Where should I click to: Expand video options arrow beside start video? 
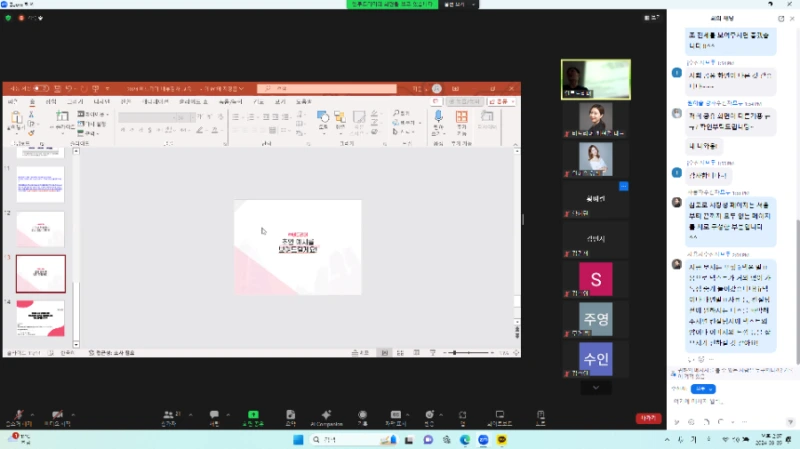pyautogui.click(x=73, y=414)
